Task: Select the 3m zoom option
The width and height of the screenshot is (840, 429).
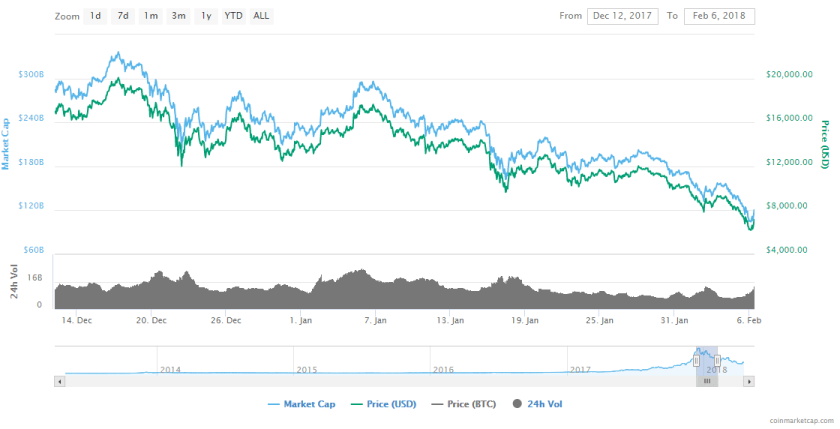Action: [x=178, y=16]
